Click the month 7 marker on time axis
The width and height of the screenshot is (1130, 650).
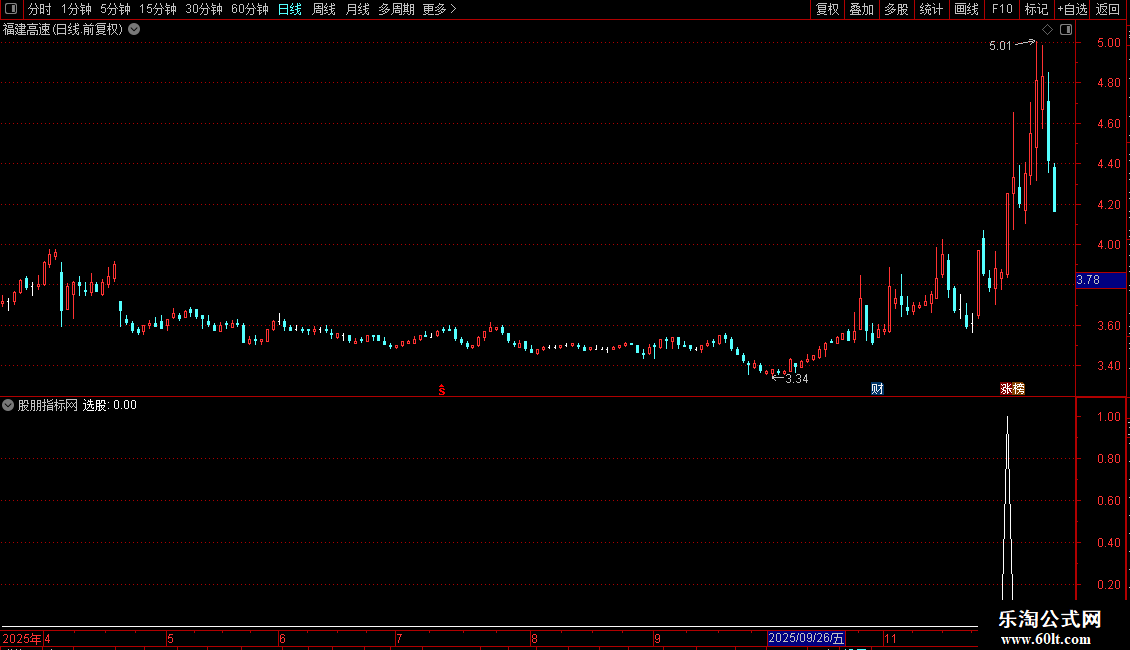[399, 638]
